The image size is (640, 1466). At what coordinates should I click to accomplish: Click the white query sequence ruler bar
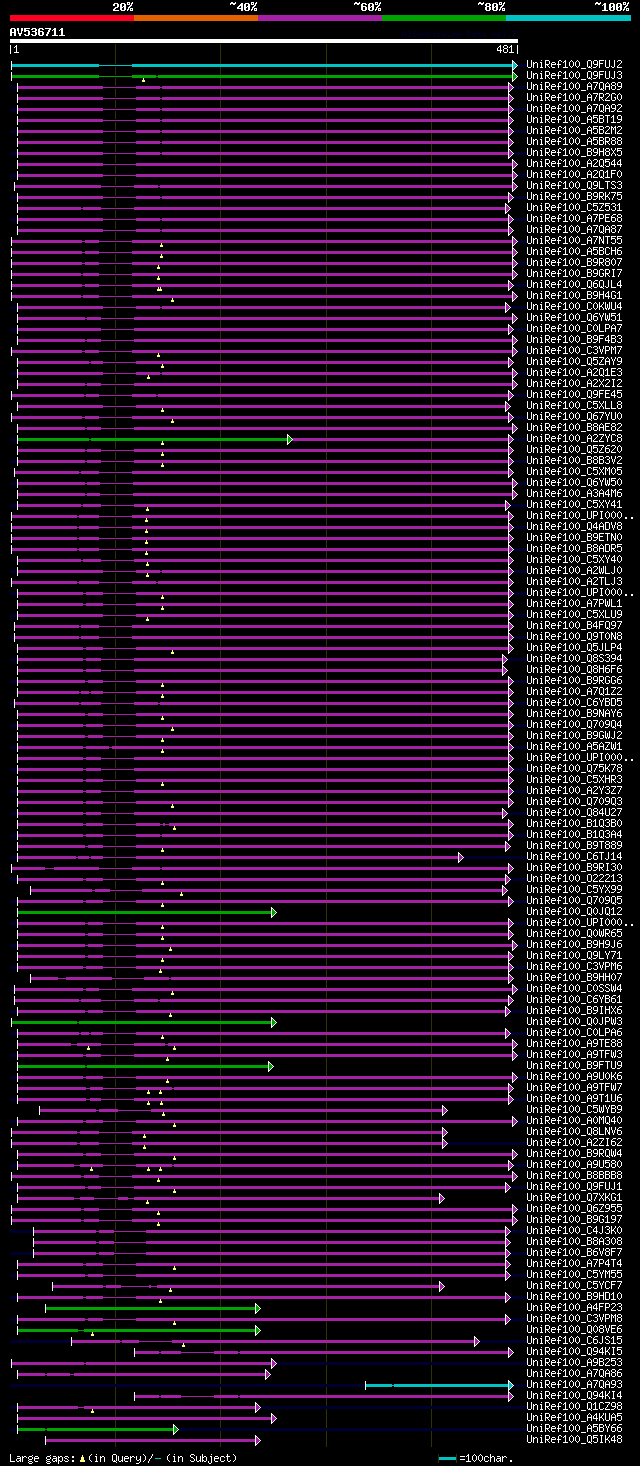click(264, 41)
